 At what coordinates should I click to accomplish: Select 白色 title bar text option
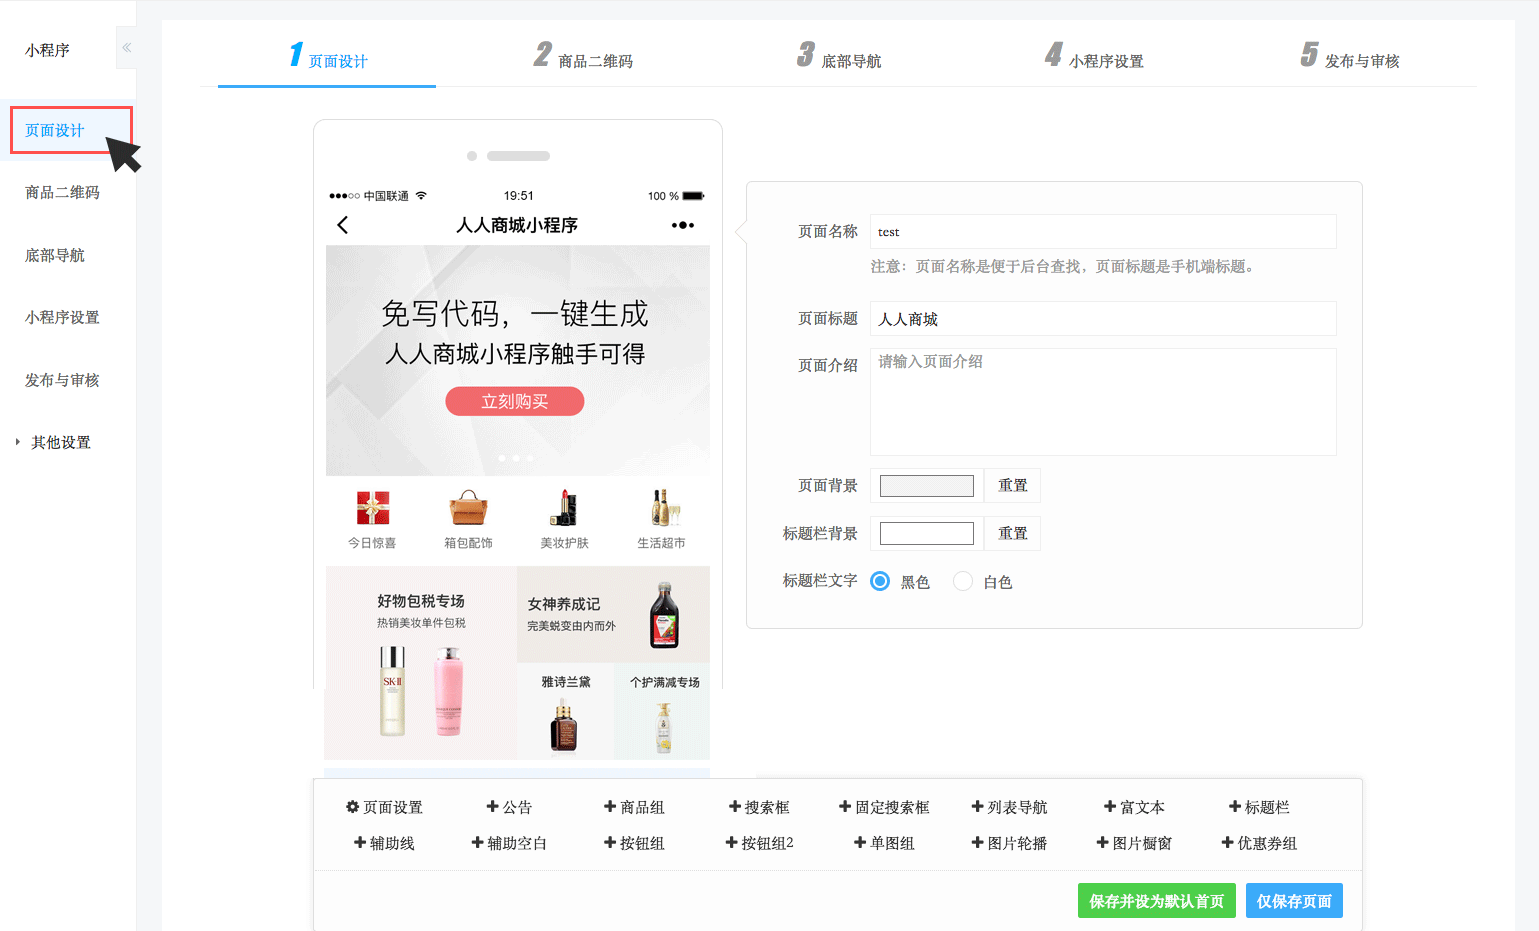click(963, 581)
